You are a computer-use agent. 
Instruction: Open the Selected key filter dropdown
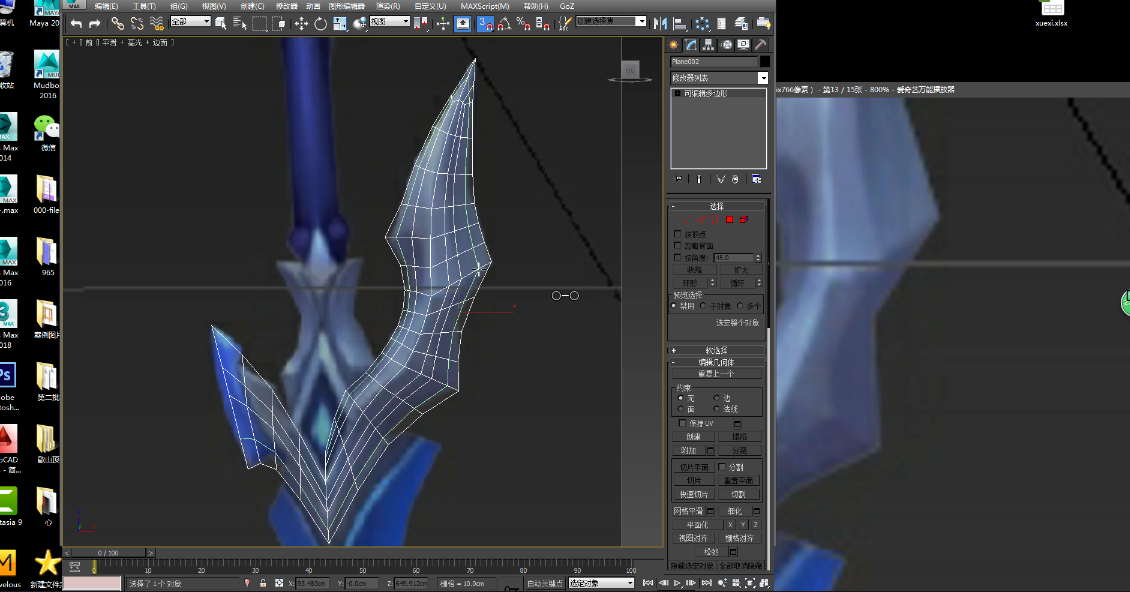(x=601, y=583)
